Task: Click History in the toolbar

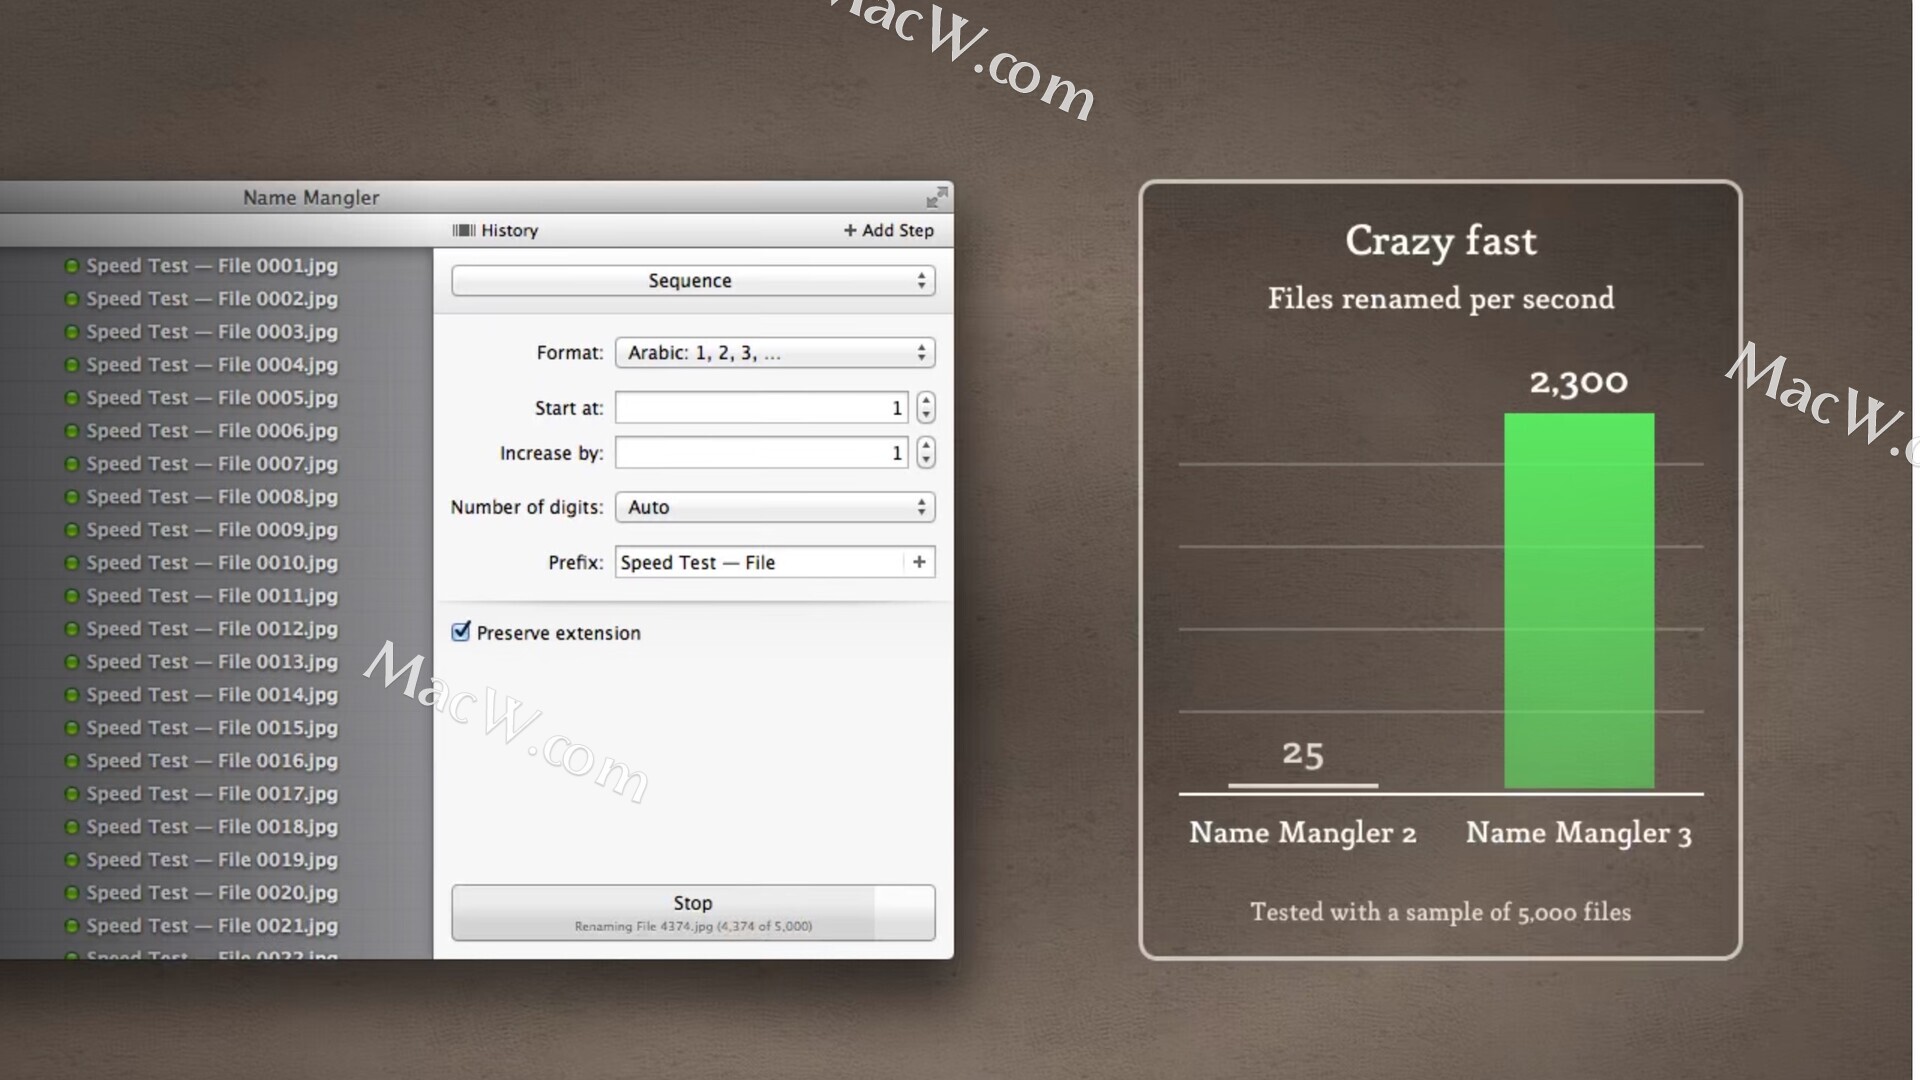Action: click(496, 230)
